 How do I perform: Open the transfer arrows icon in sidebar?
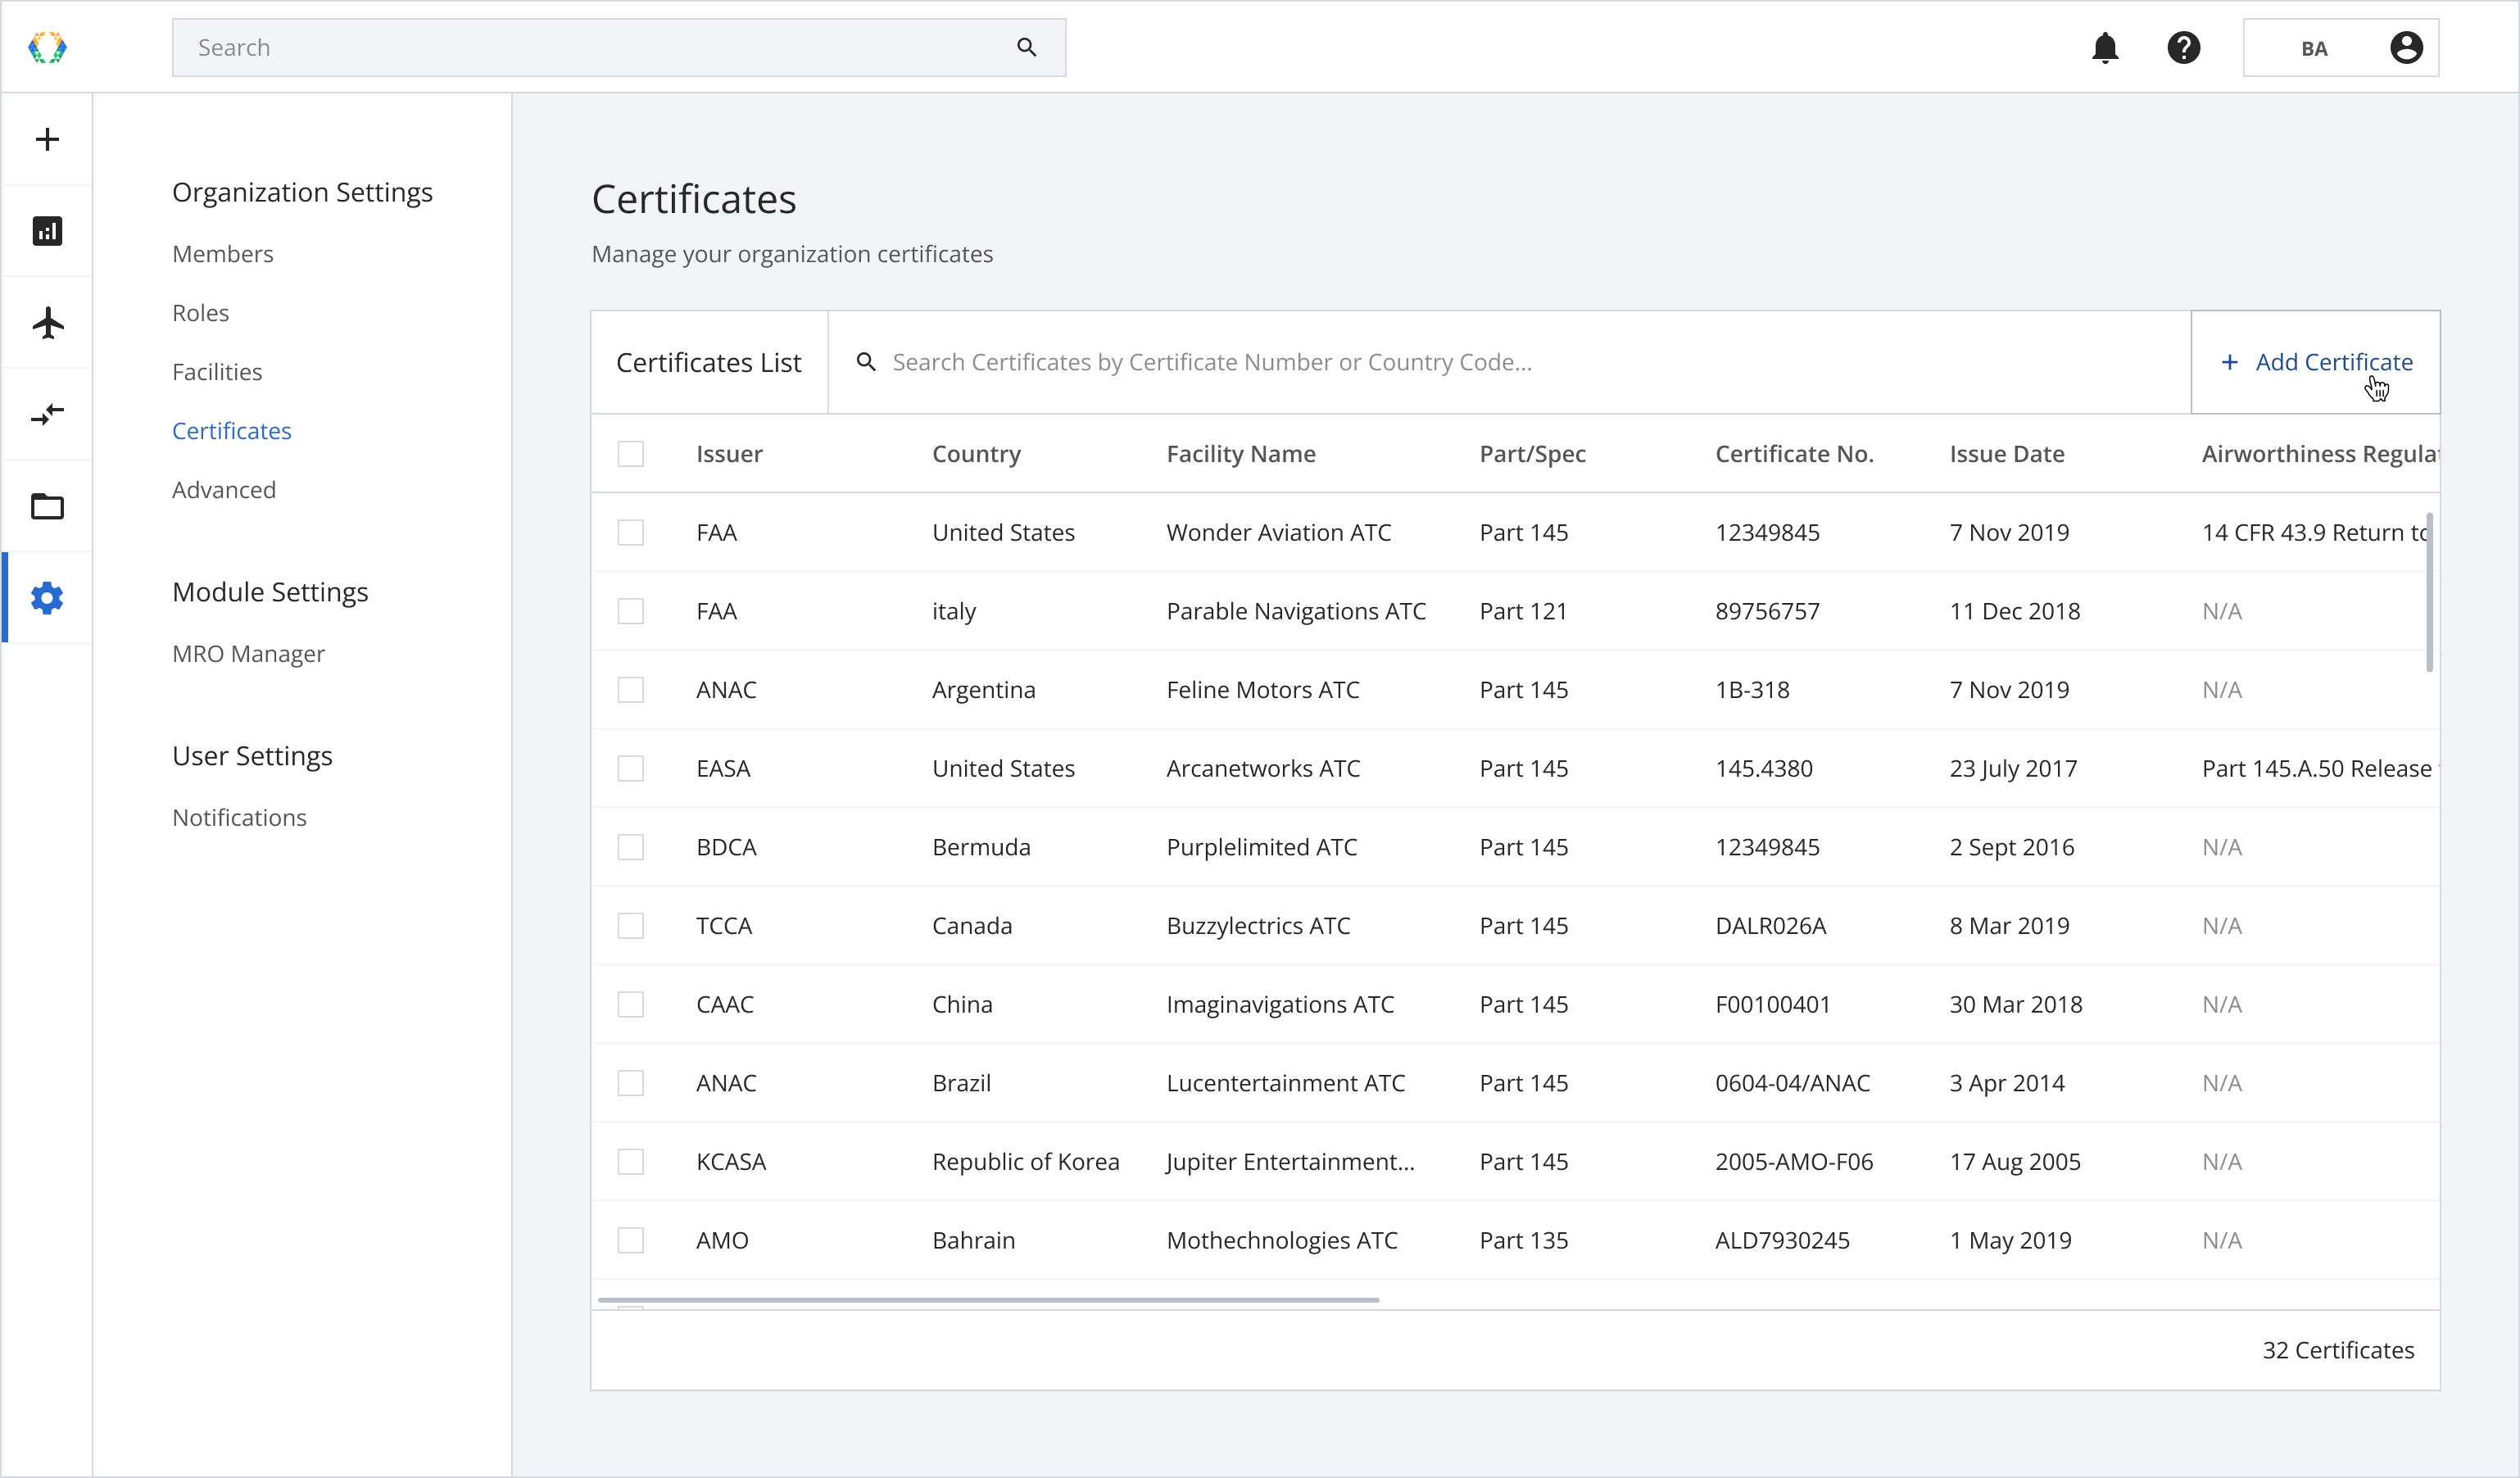pyautogui.click(x=47, y=414)
